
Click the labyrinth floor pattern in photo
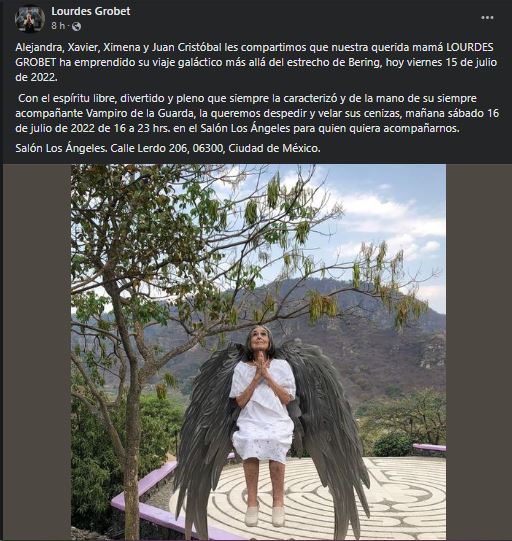(397, 493)
